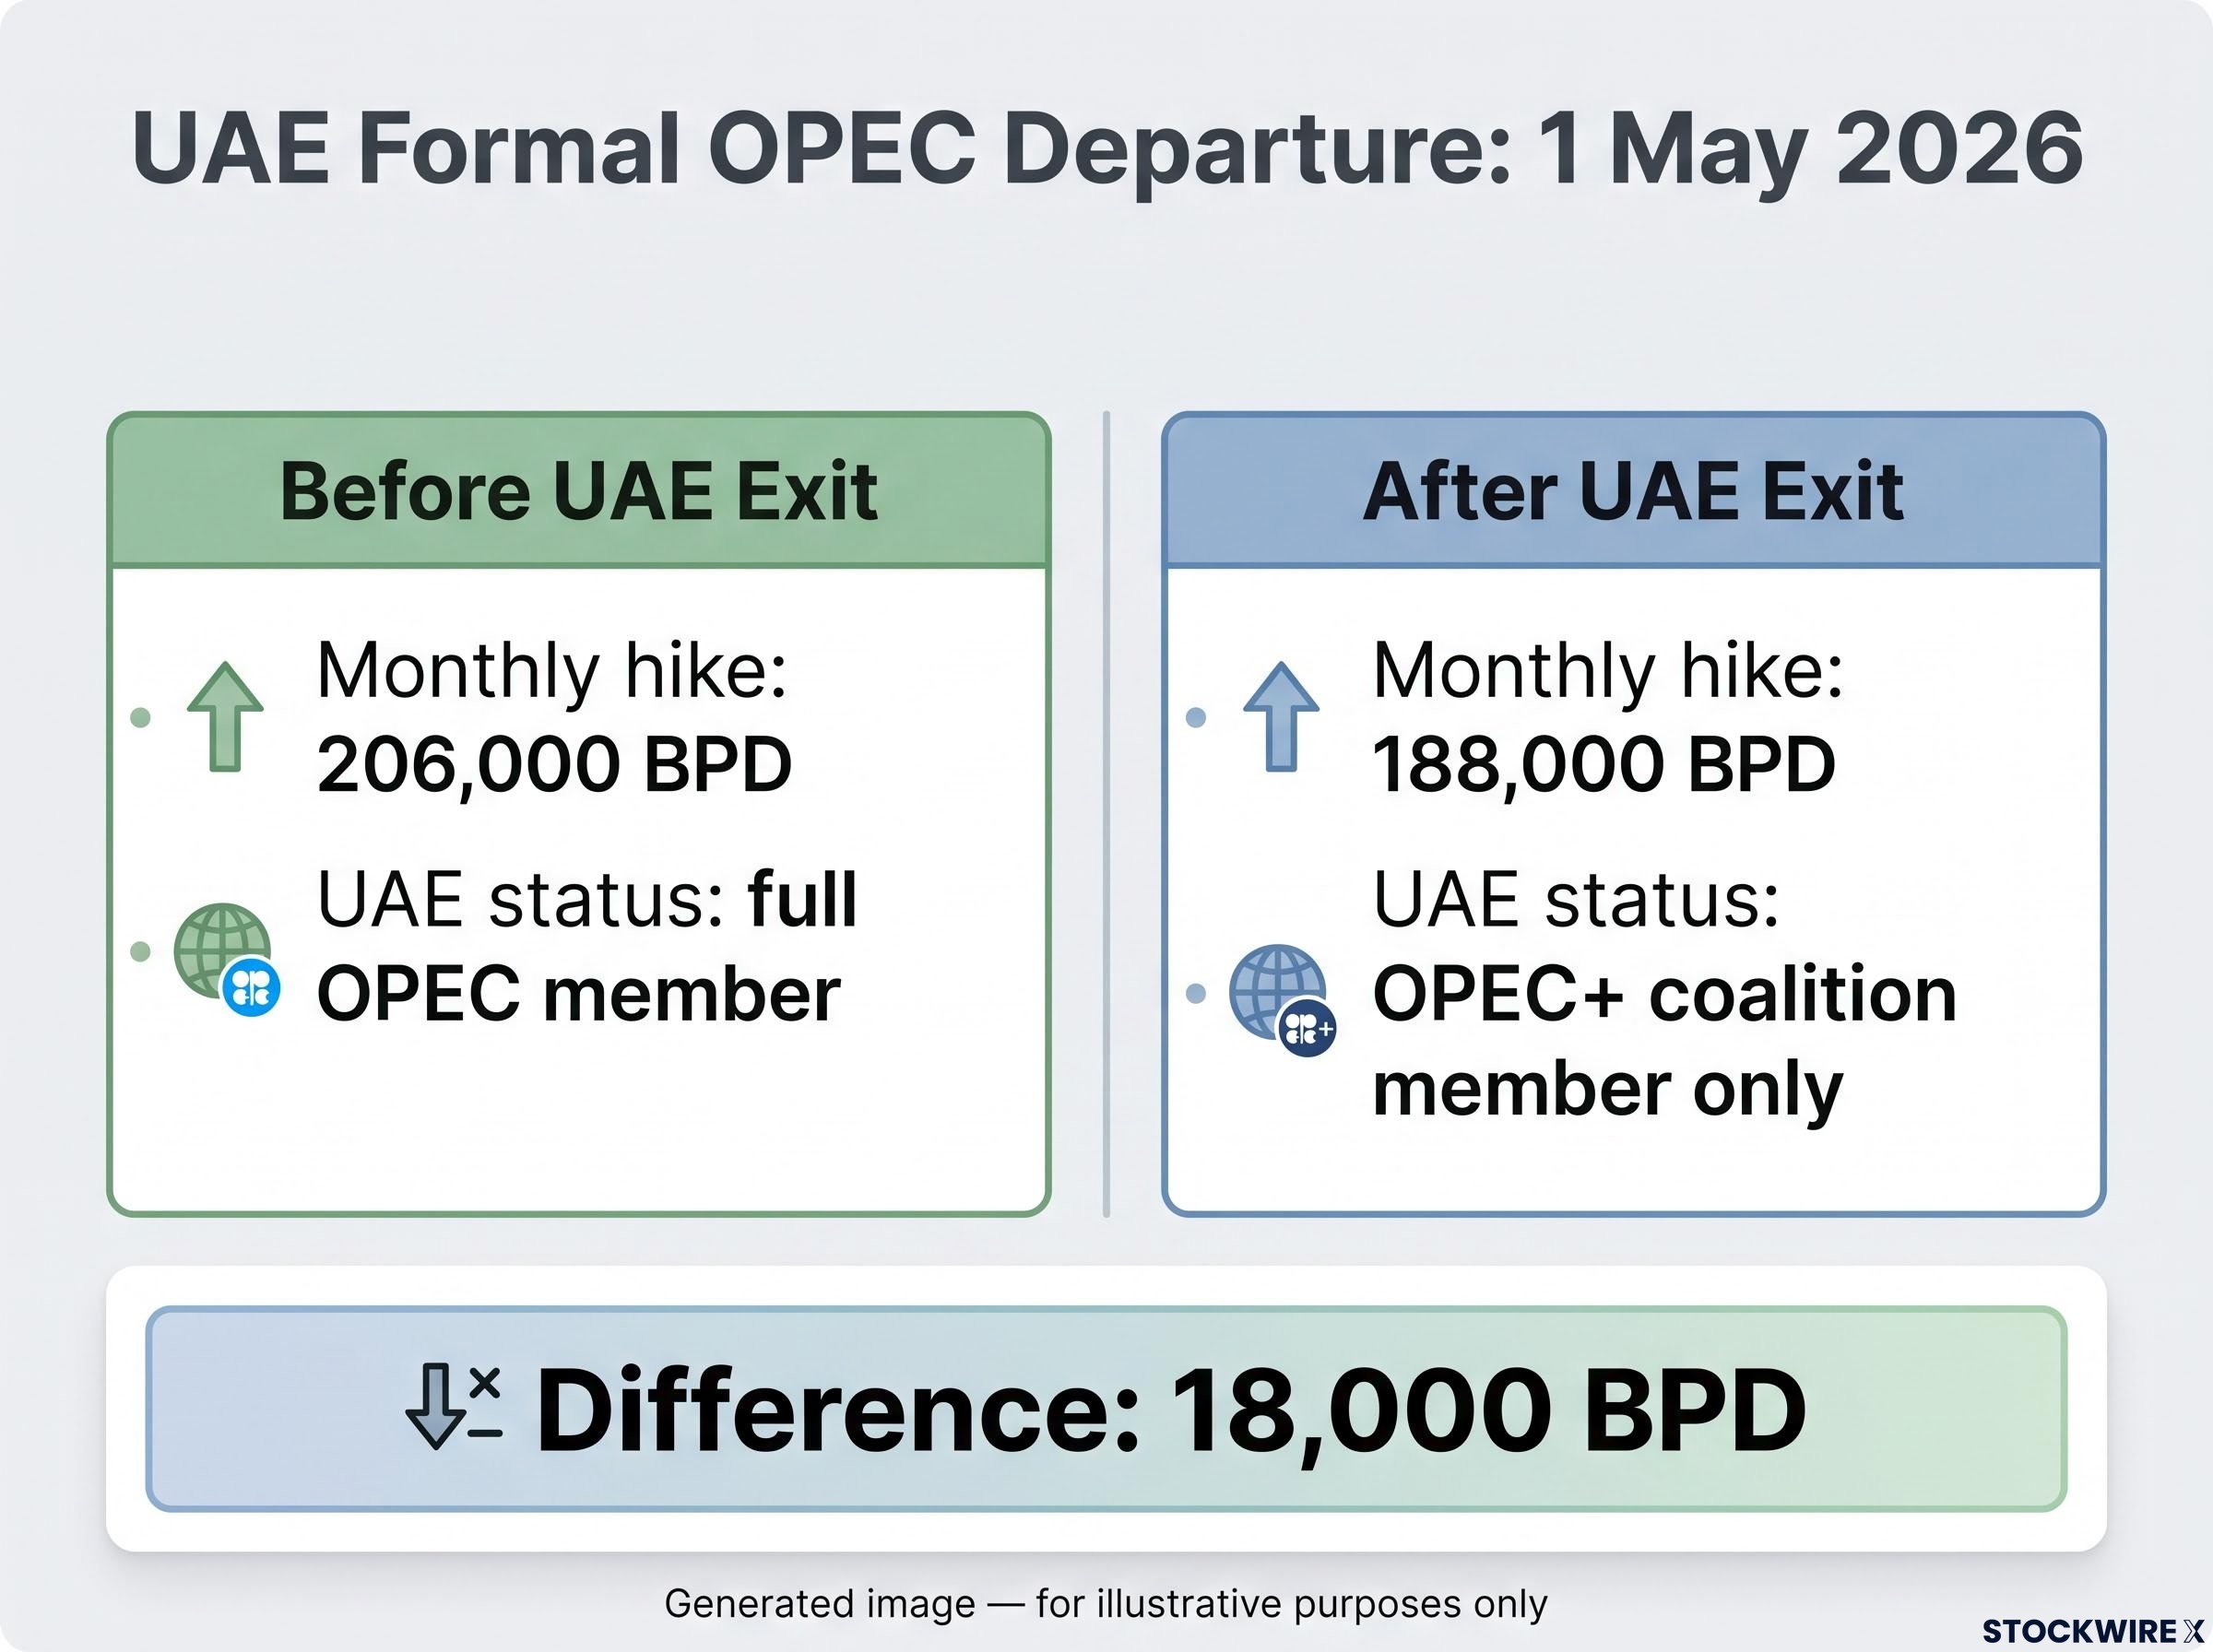Click the light-blue OPEC logo badge

250,988
